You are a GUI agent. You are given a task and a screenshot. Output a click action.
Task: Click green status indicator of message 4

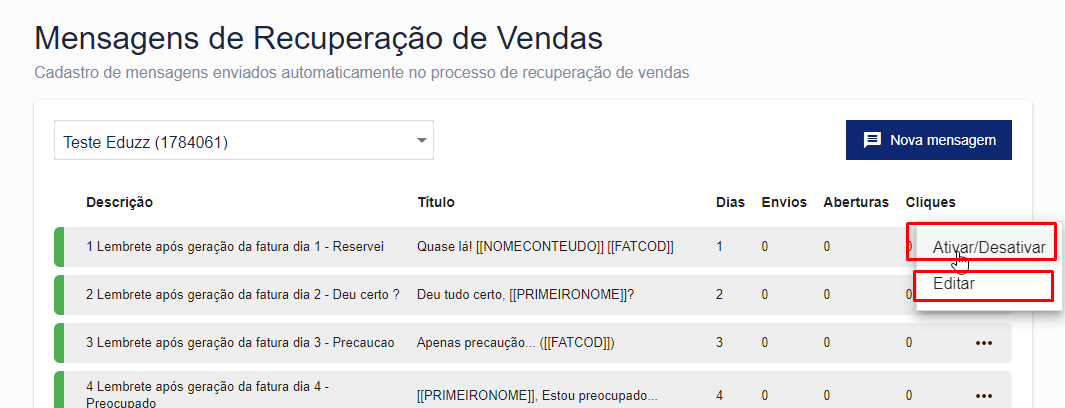(59, 392)
